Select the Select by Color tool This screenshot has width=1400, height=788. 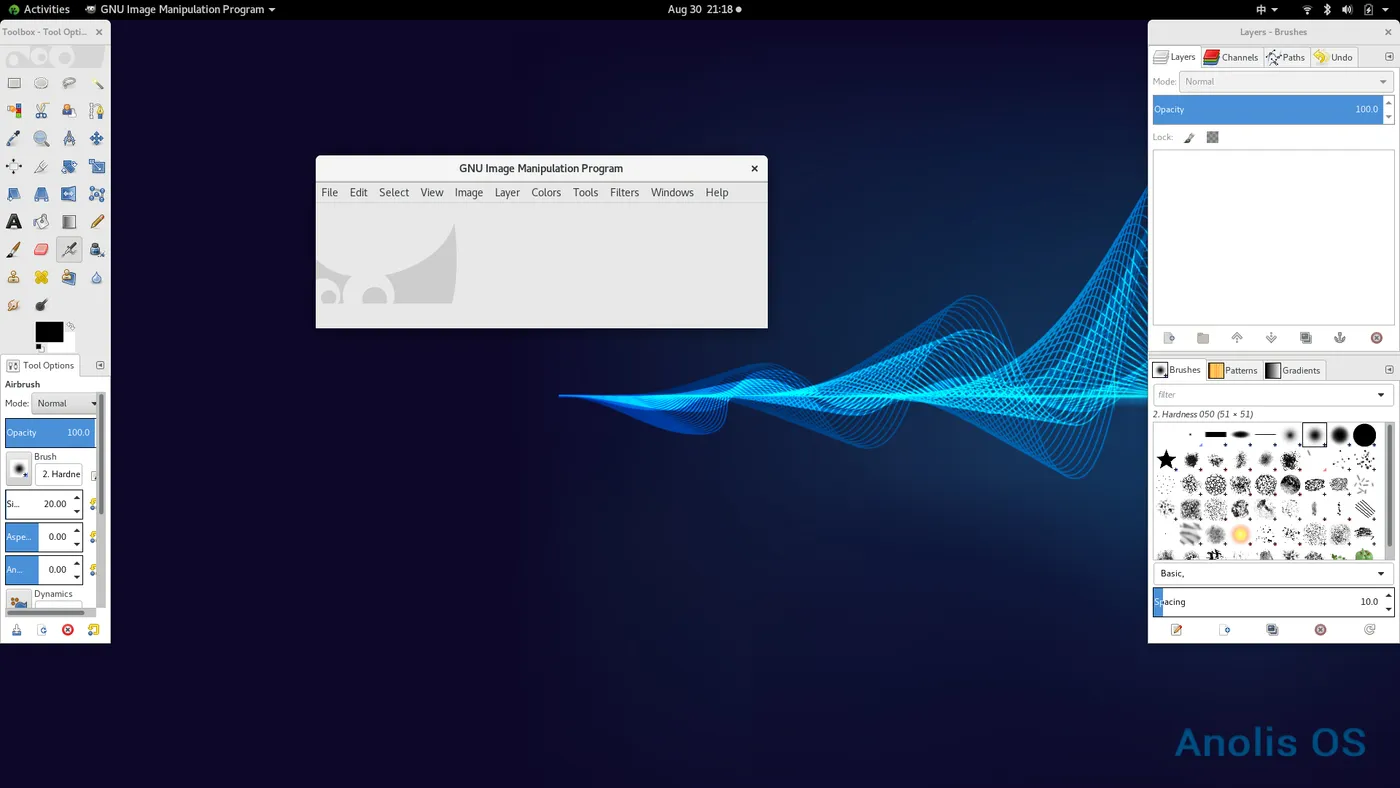(x=14, y=111)
